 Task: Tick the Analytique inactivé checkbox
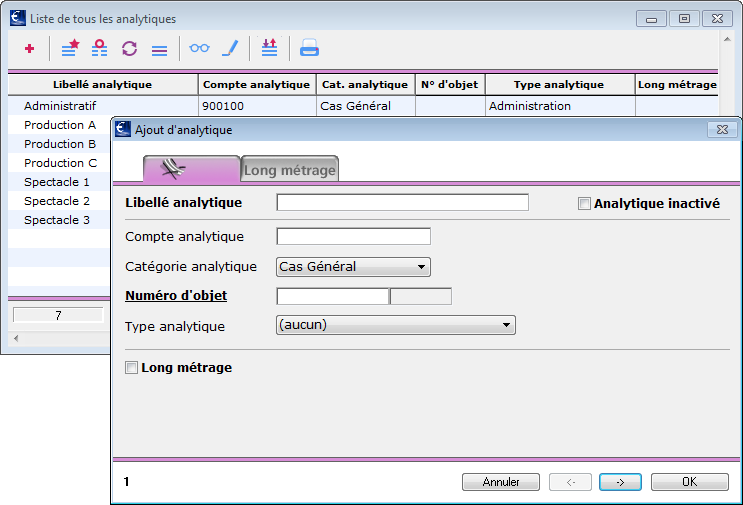pos(584,204)
